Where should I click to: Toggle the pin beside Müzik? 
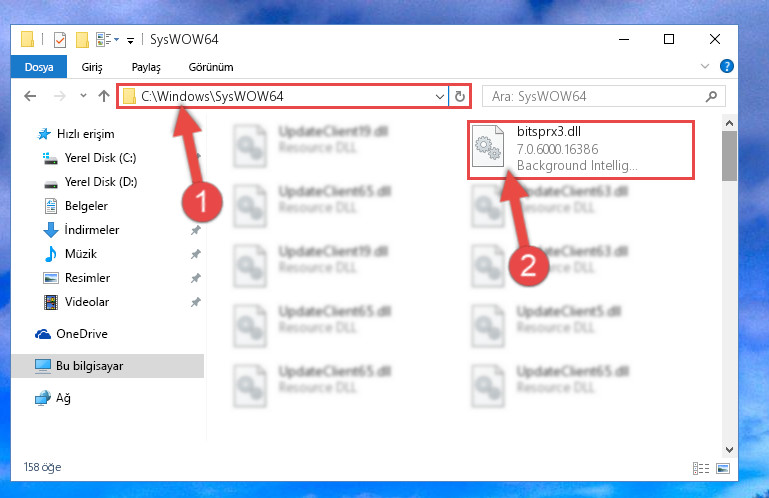pos(196,254)
